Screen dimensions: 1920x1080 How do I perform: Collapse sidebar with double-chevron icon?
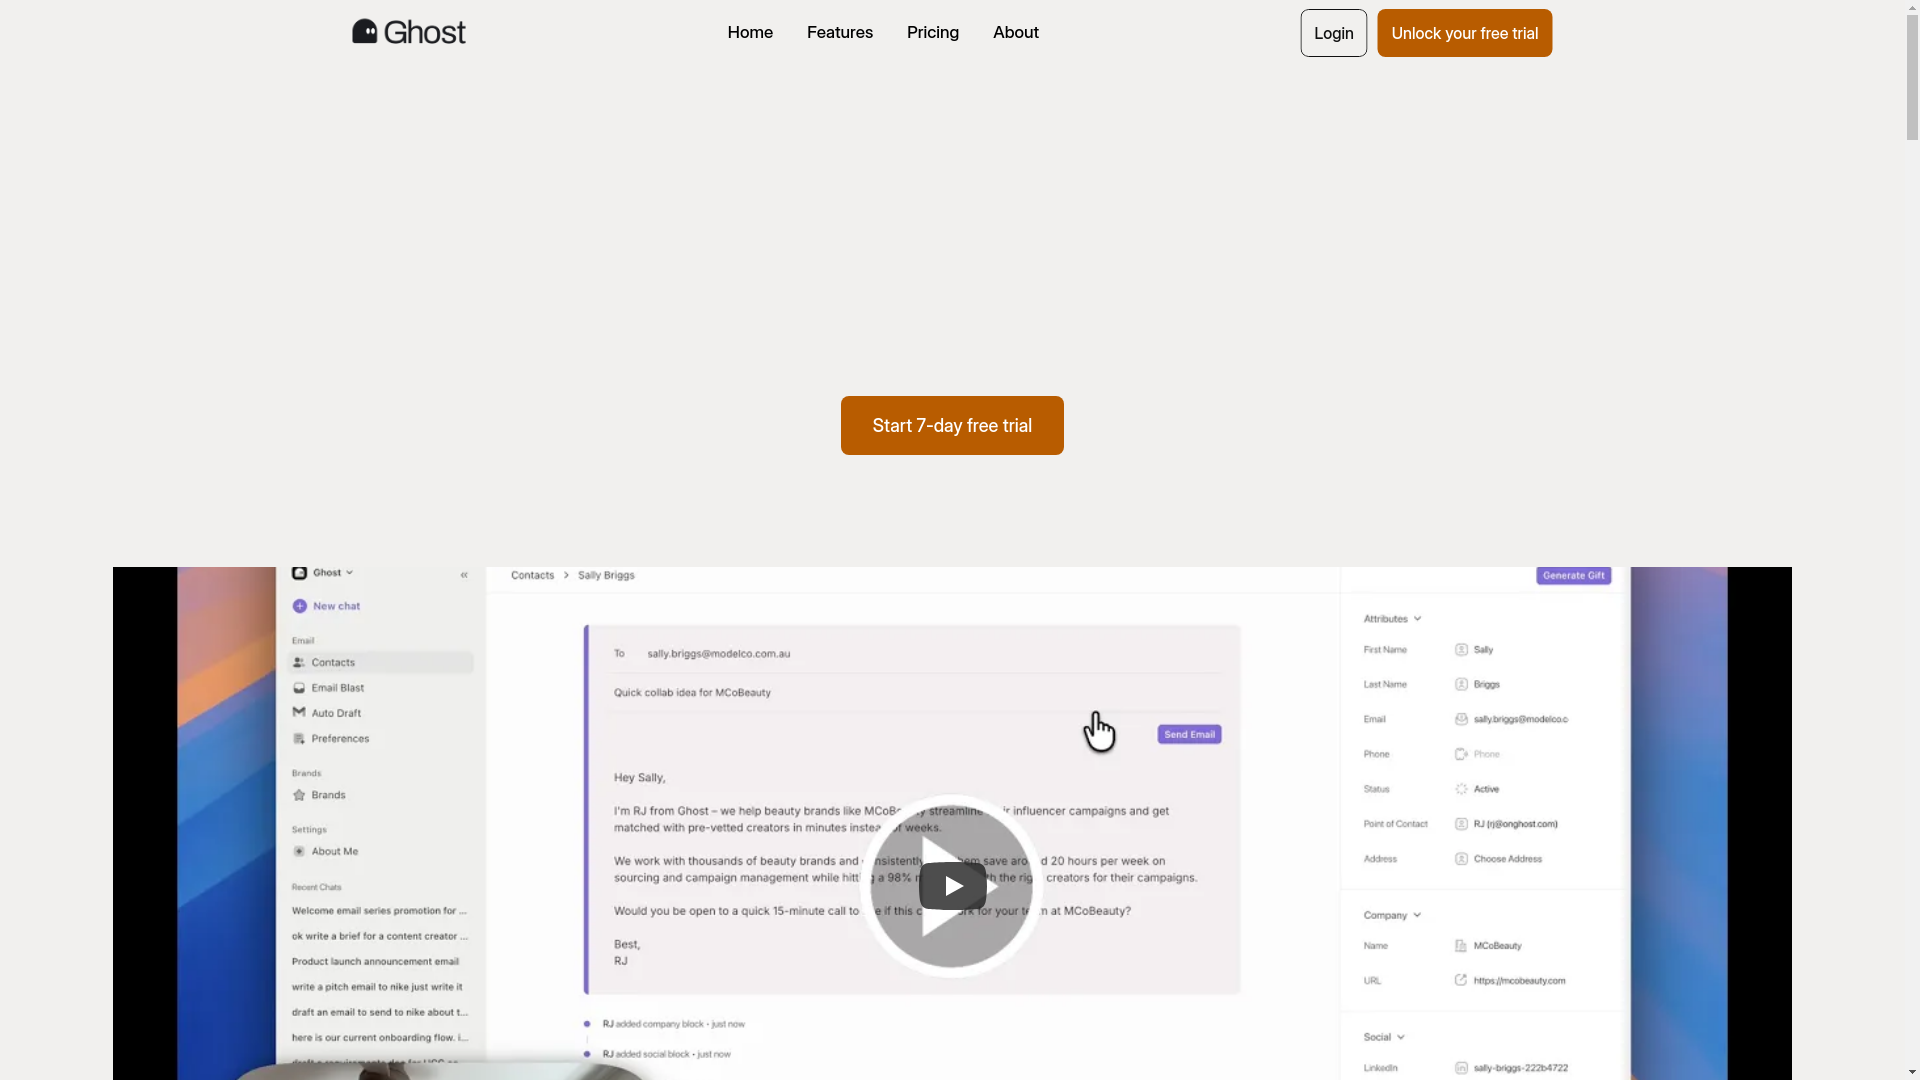coord(464,575)
